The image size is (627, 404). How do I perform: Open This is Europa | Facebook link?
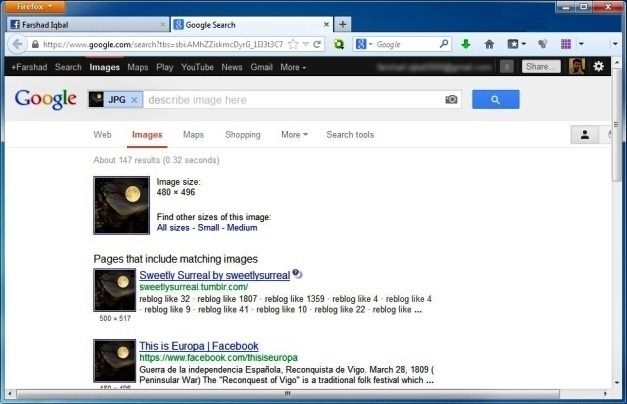(199, 346)
